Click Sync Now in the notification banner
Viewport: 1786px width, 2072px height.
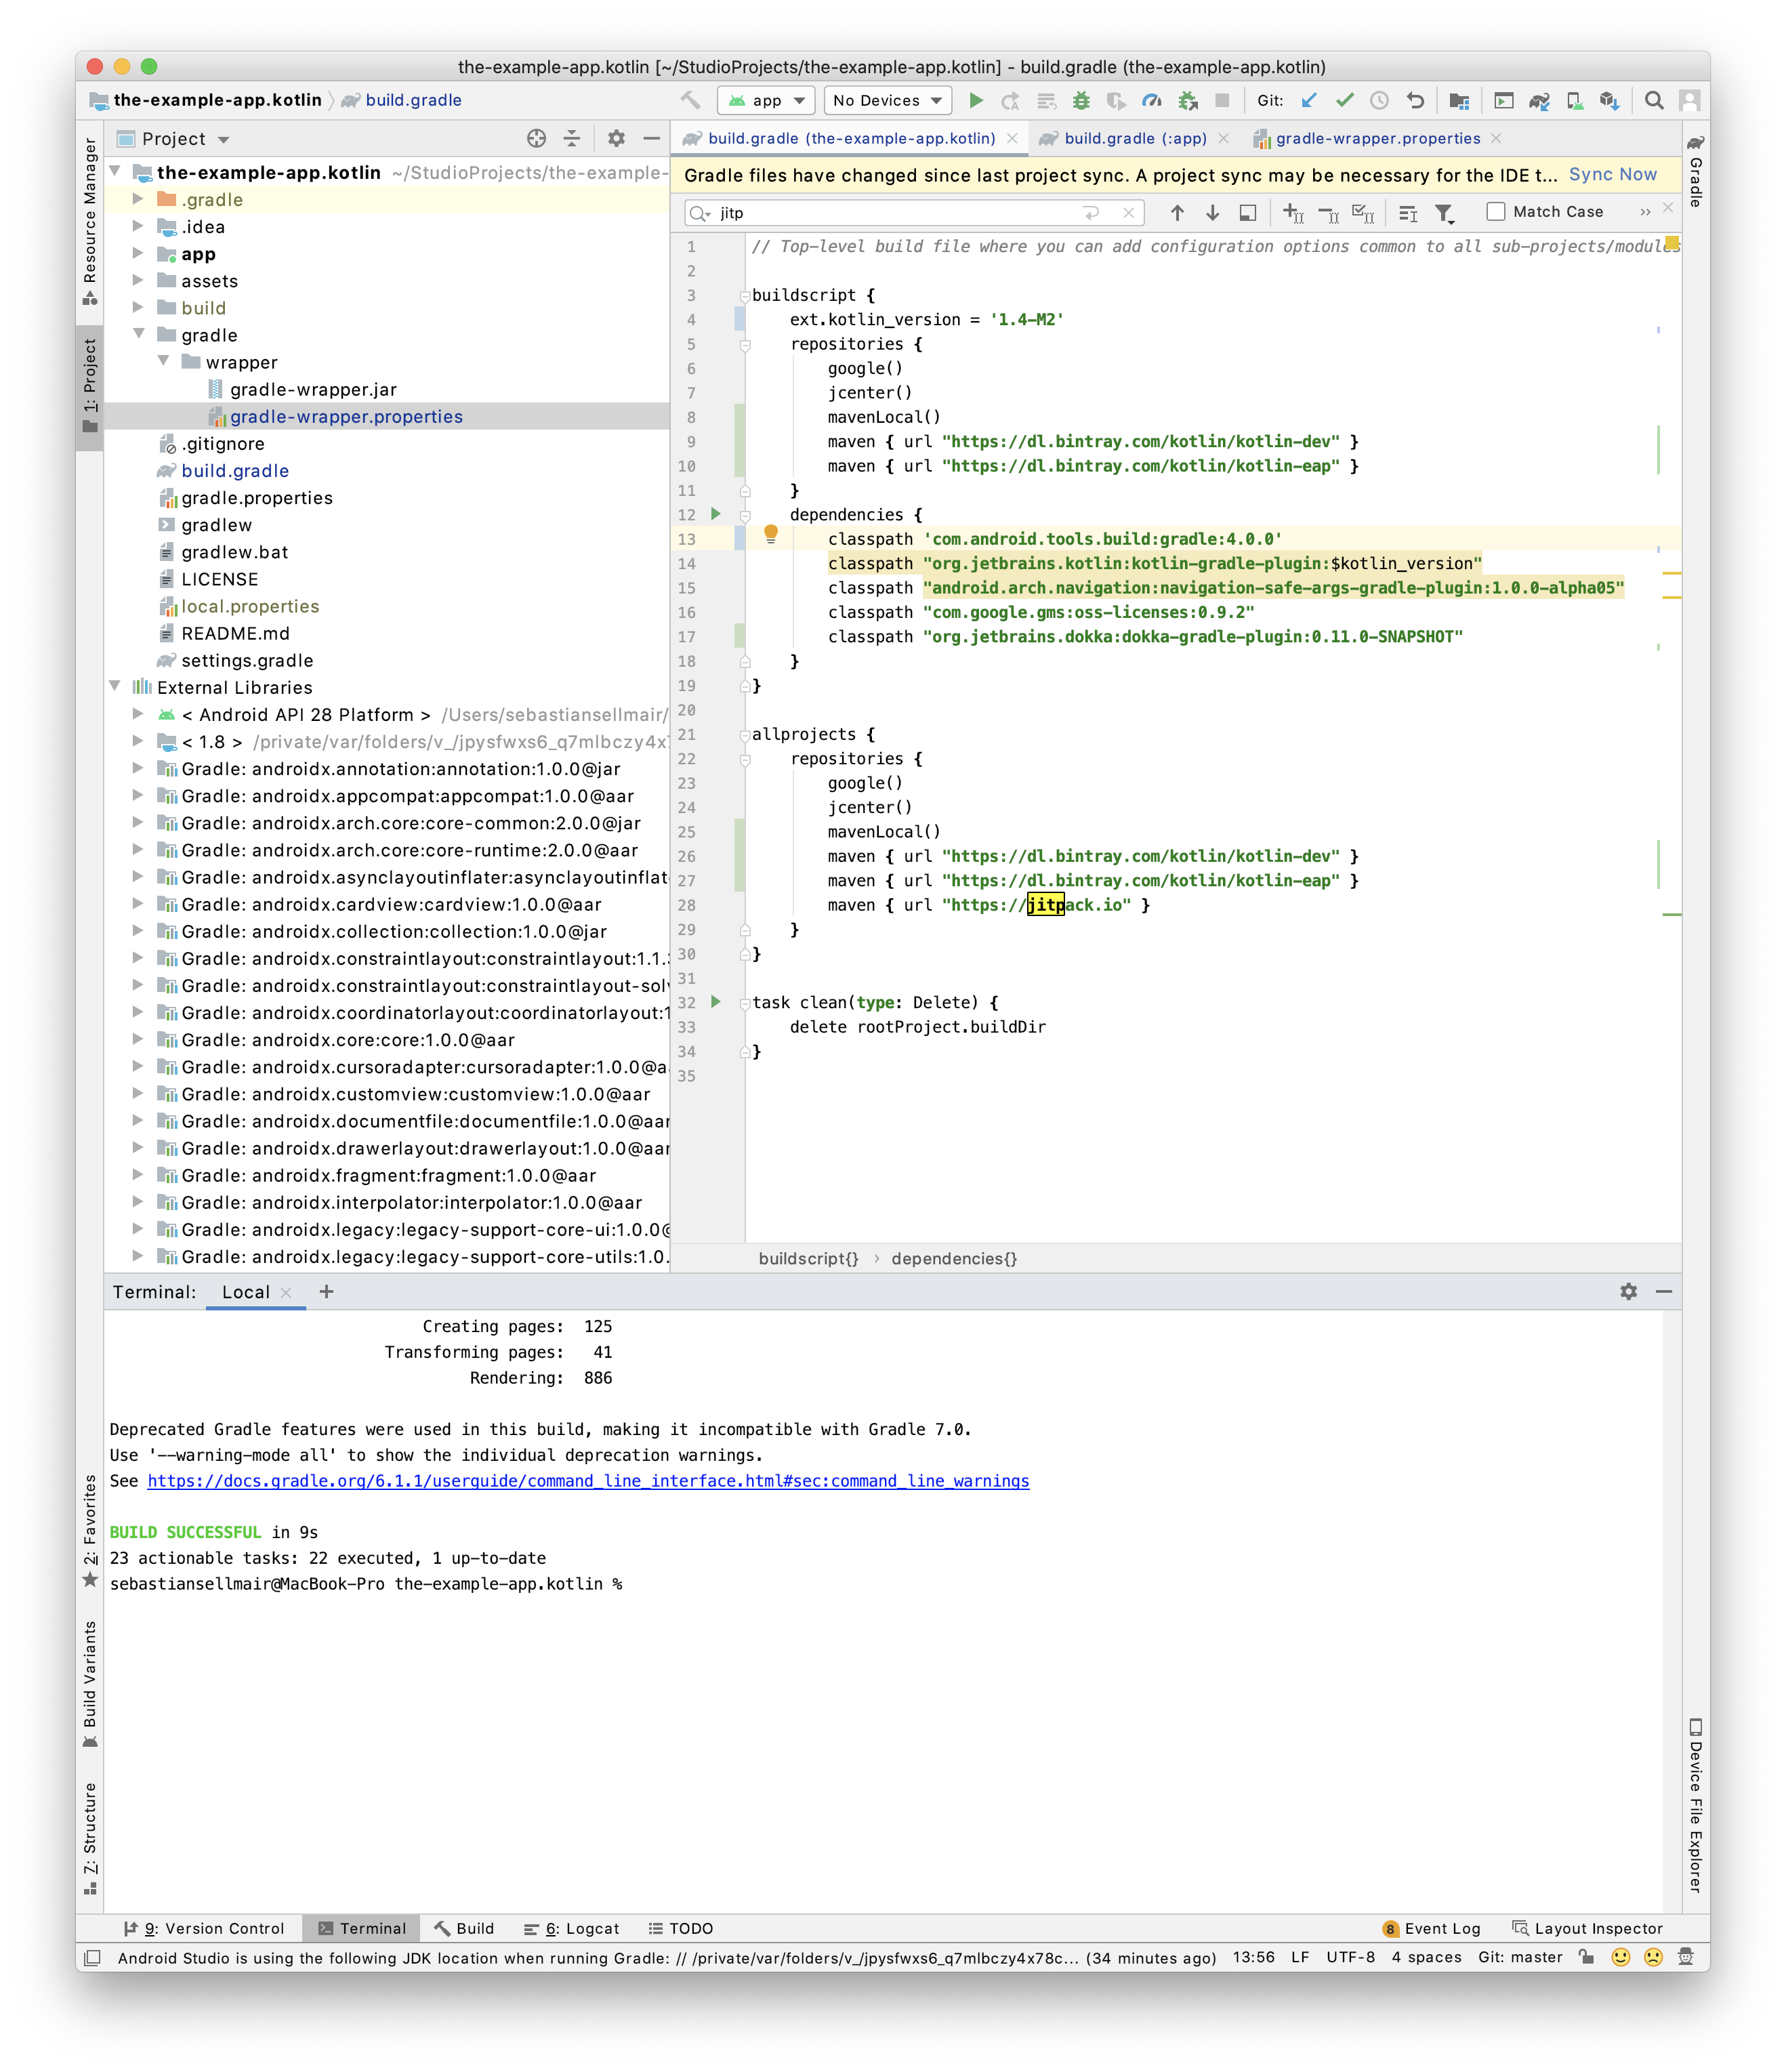click(x=1612, y=174)
